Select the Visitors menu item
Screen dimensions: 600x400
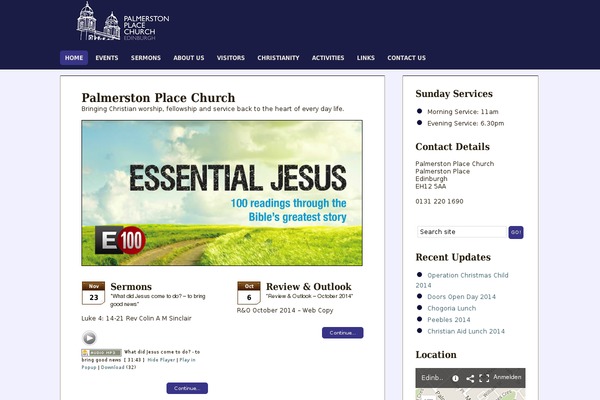231,58
